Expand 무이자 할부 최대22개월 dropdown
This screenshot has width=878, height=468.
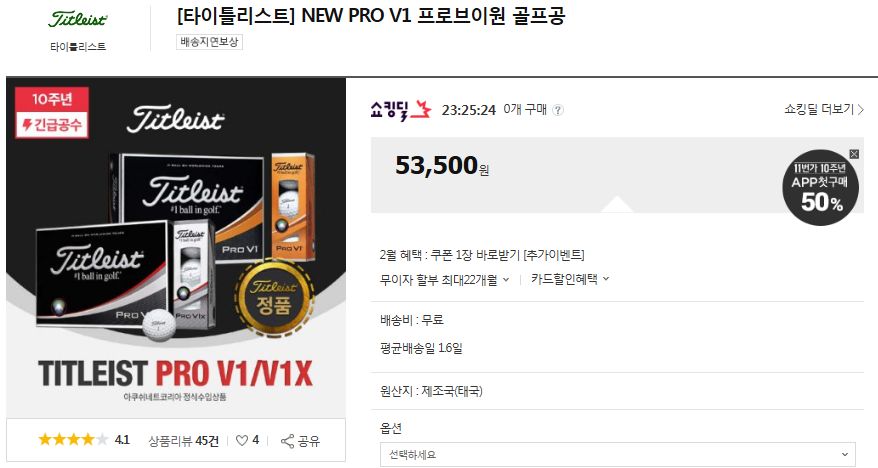(x=445, y=279)
